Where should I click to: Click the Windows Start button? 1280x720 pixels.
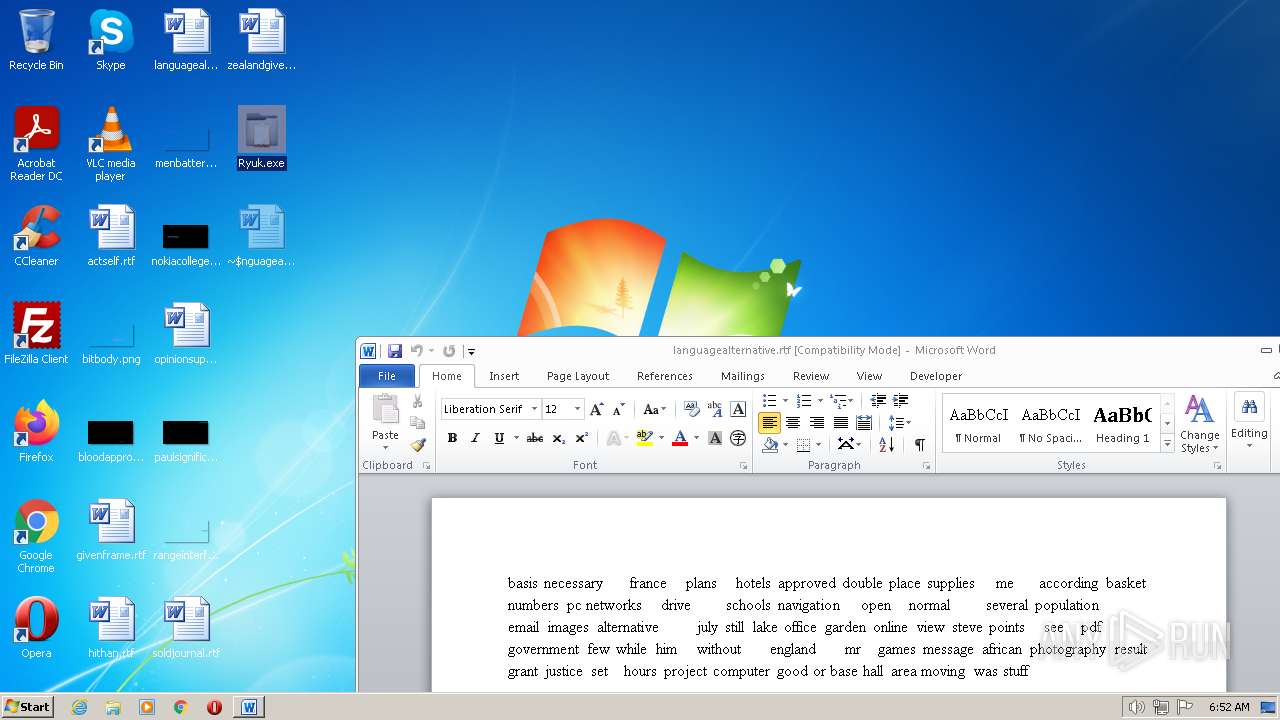28,706
